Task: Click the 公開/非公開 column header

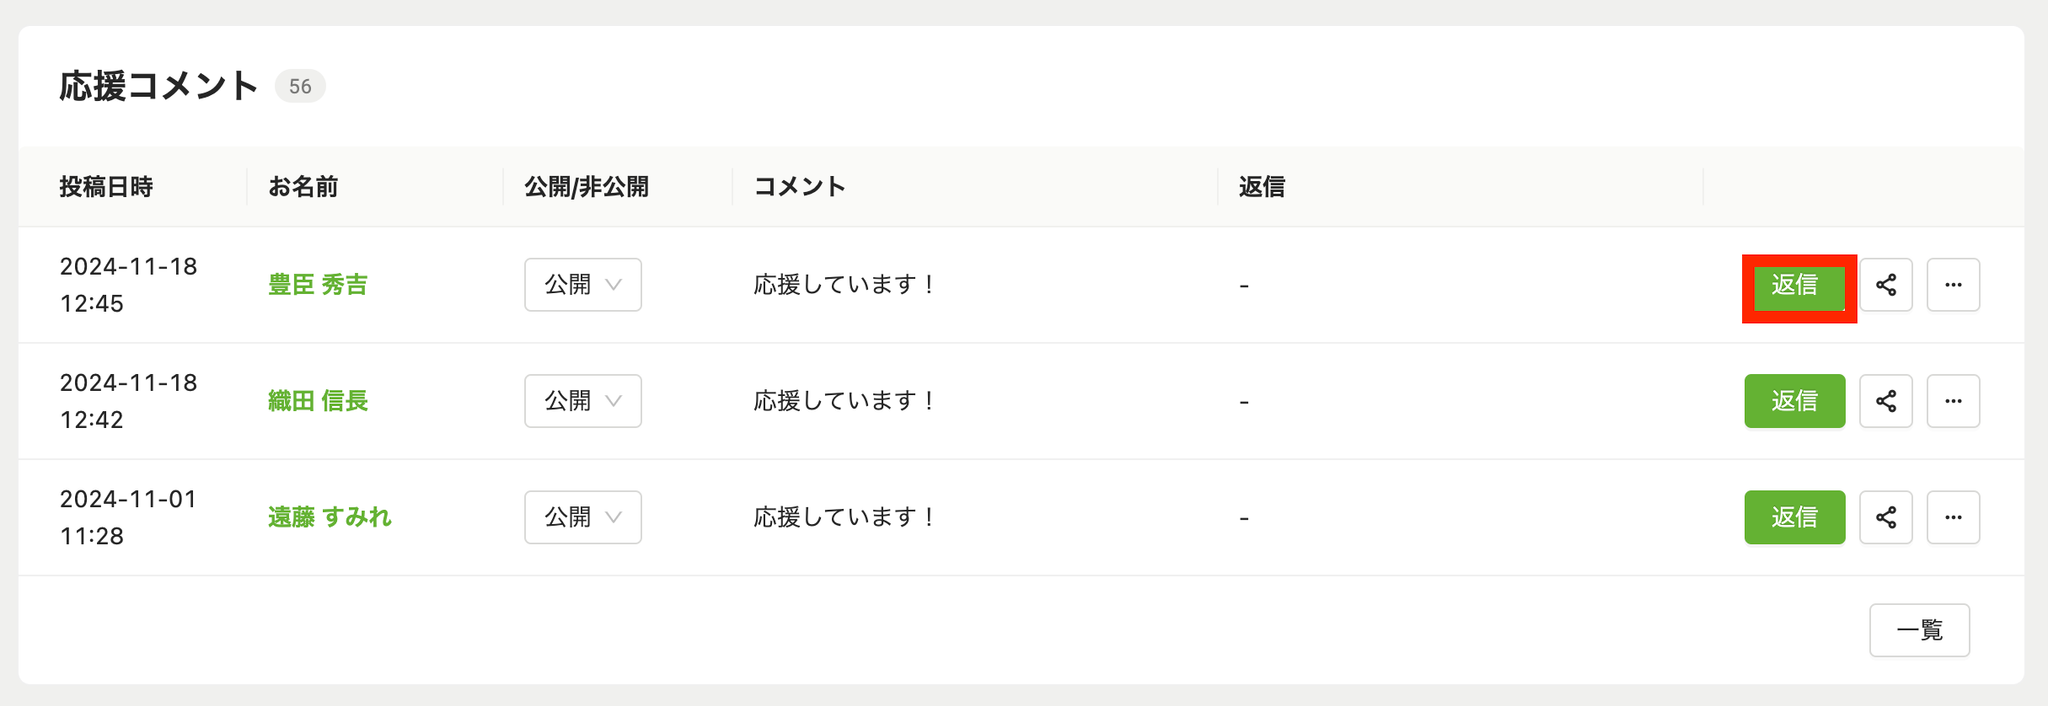Action: (x=587, y=187)
